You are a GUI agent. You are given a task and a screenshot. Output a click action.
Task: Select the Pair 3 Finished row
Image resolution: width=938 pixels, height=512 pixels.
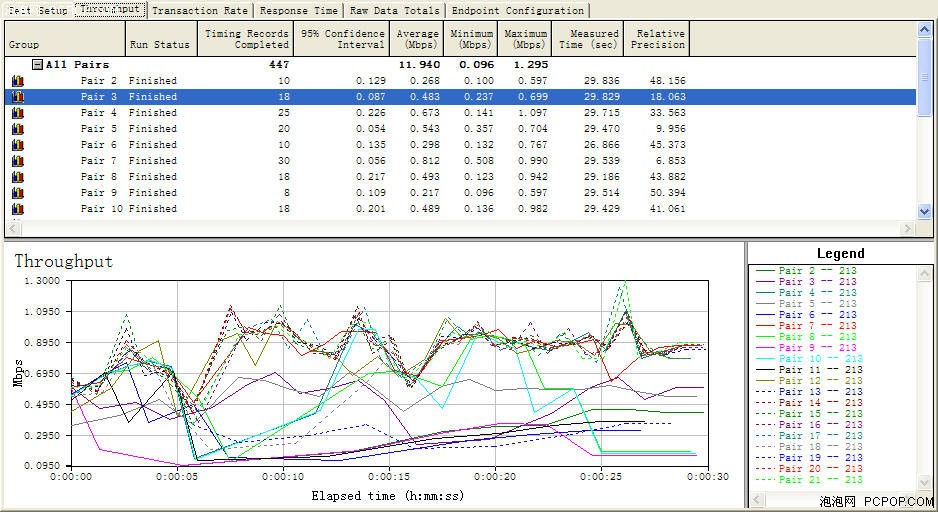click(460, 97)
